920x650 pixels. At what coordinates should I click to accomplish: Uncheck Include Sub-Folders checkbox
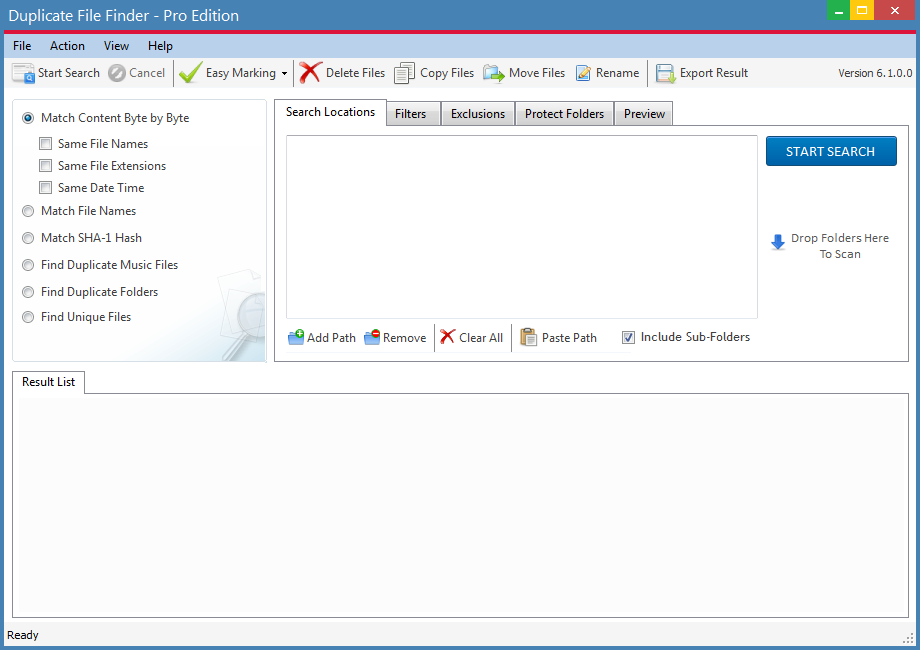[x=628, y=337]
